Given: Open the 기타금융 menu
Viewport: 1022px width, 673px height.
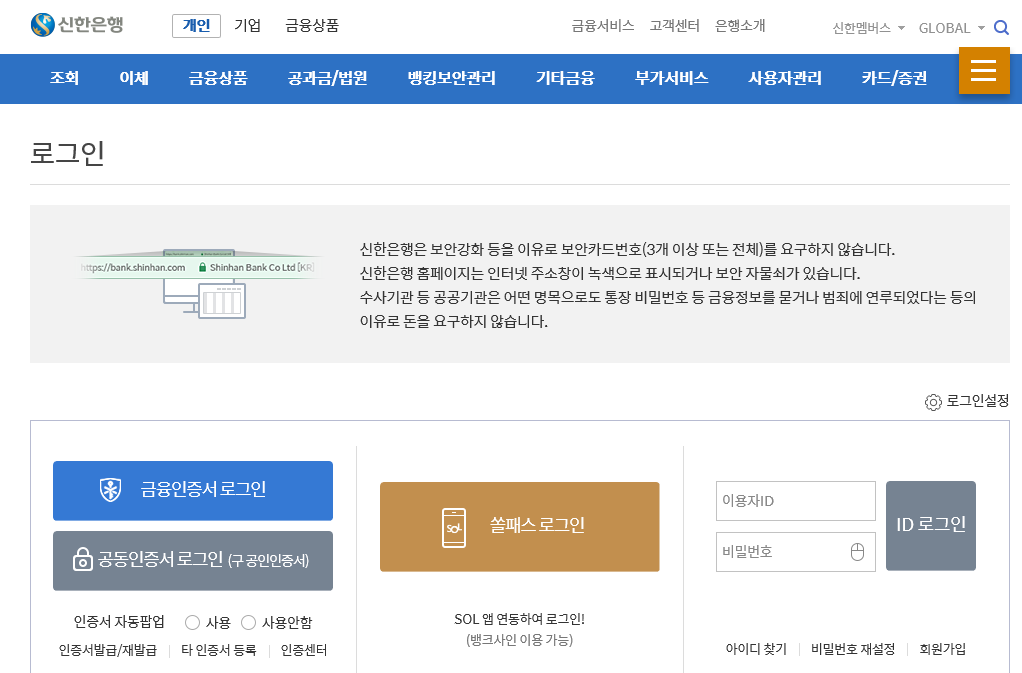Looking at the screenshot, I should click(x=565, y=78).
